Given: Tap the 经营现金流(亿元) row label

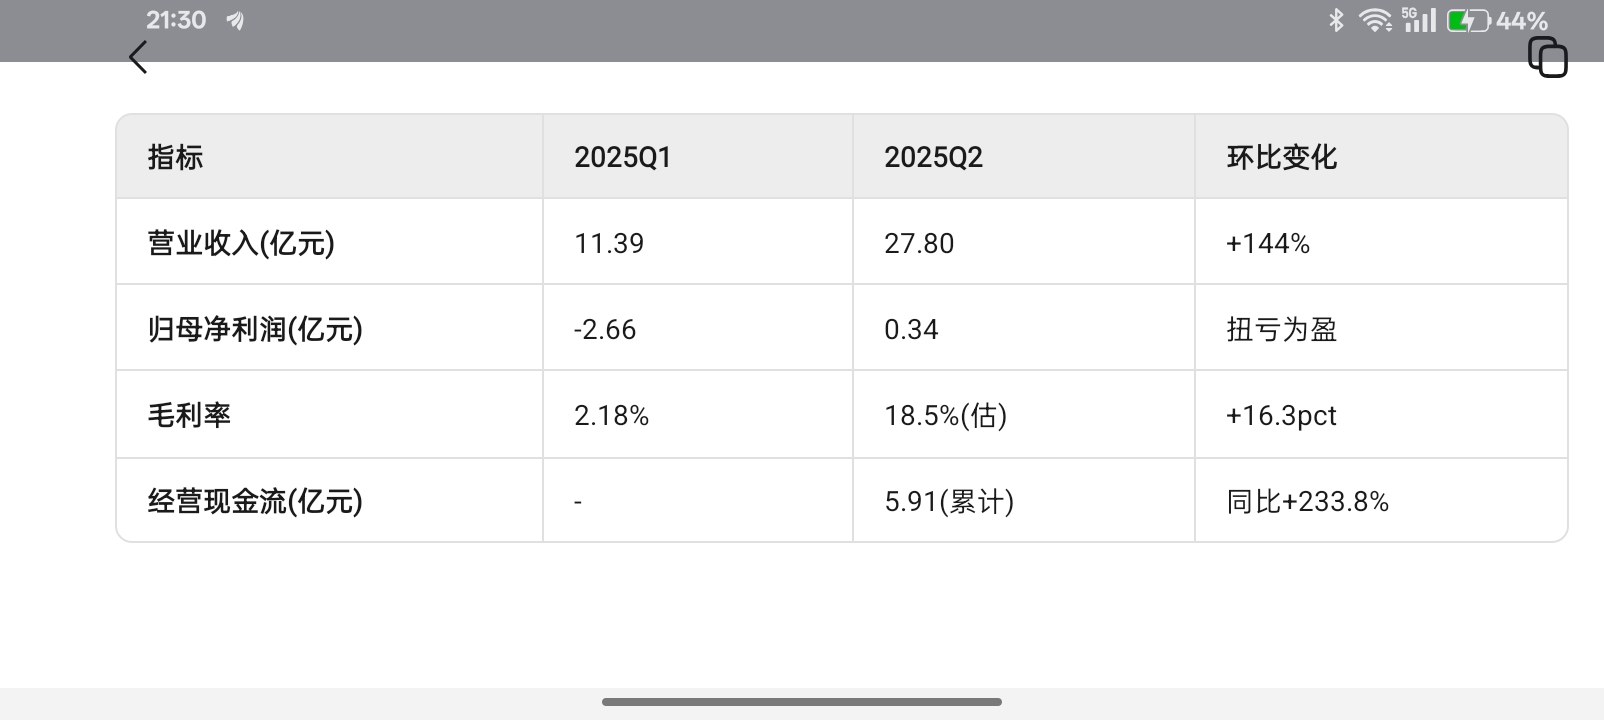Looking at the screenshot, I should (x=255, y=501).
